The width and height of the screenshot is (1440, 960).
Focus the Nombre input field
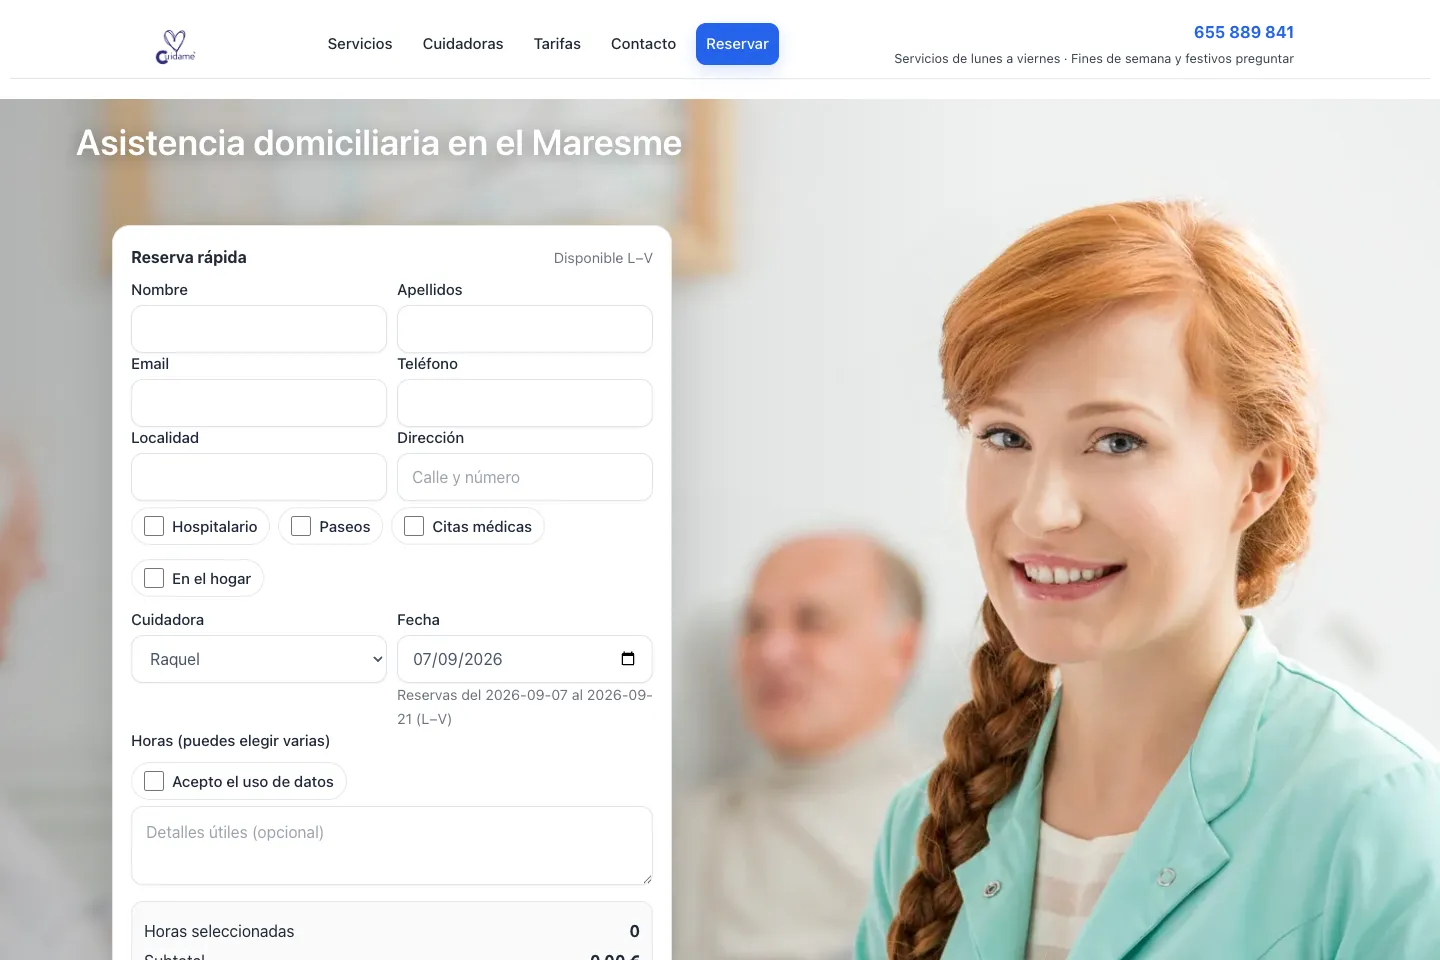259,329
